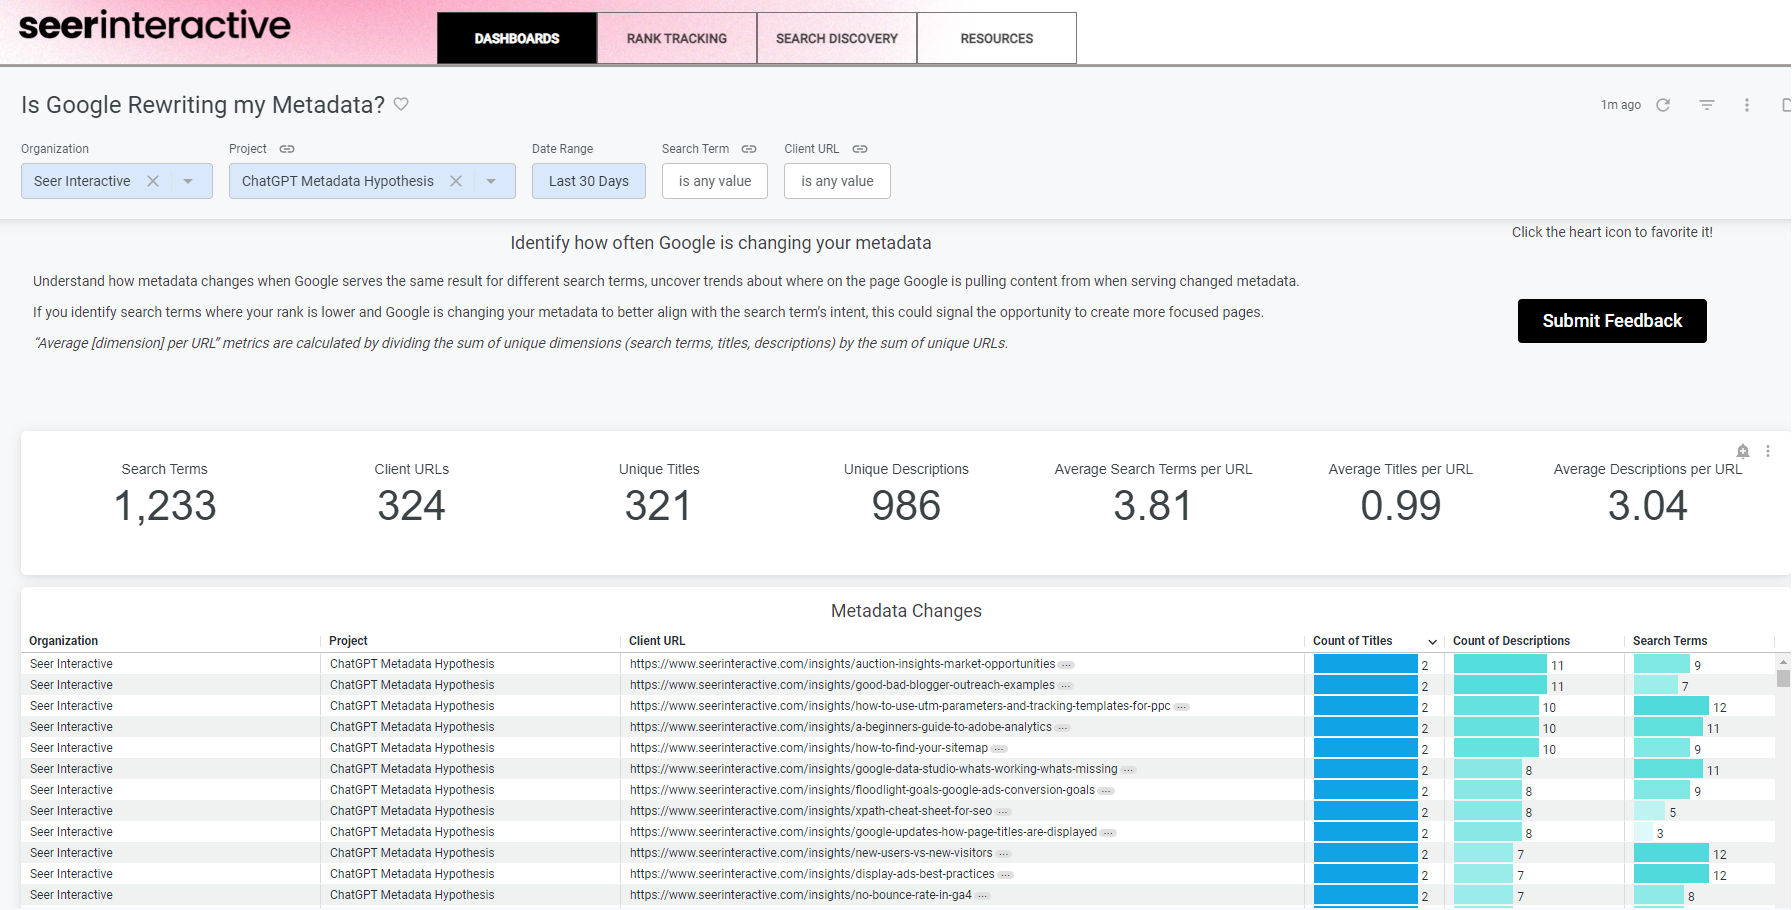Screen dimensions: 1792x910
Task: Toggle the dashboard filters icon
Action: click(1707, 105)
